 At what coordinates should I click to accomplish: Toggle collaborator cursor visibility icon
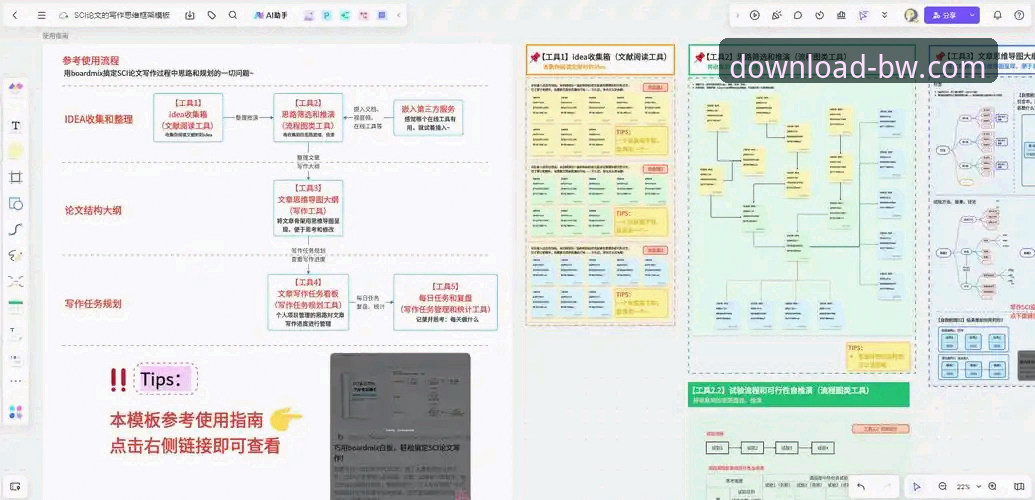pos(863,15)
